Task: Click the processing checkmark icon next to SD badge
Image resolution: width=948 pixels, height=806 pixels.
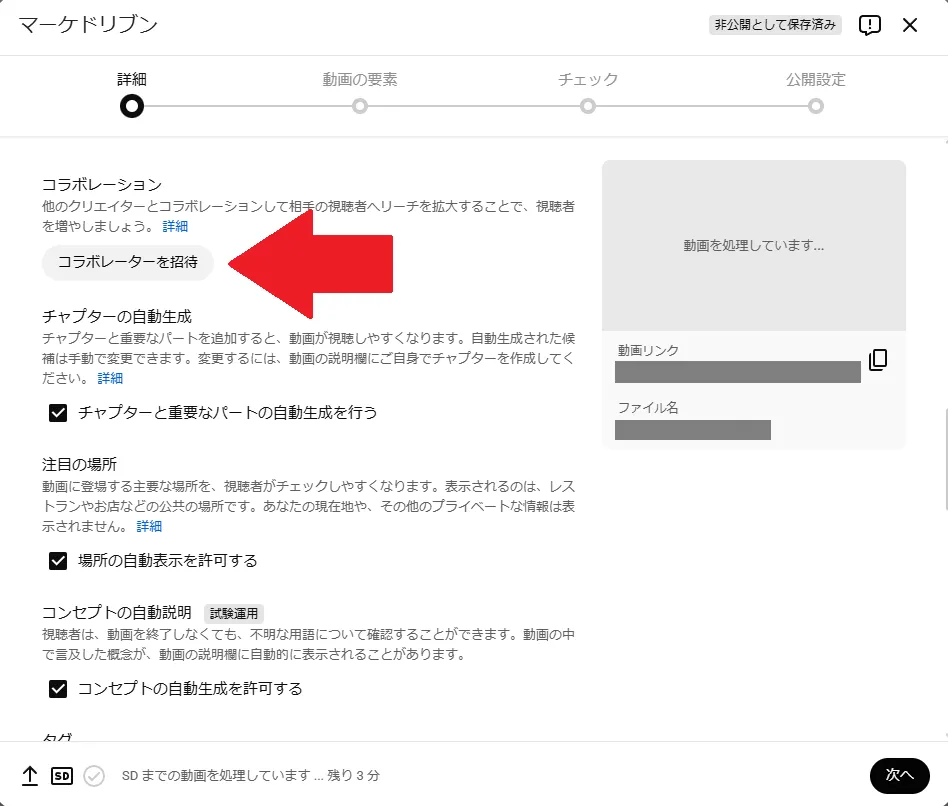Action: [93, 775]
